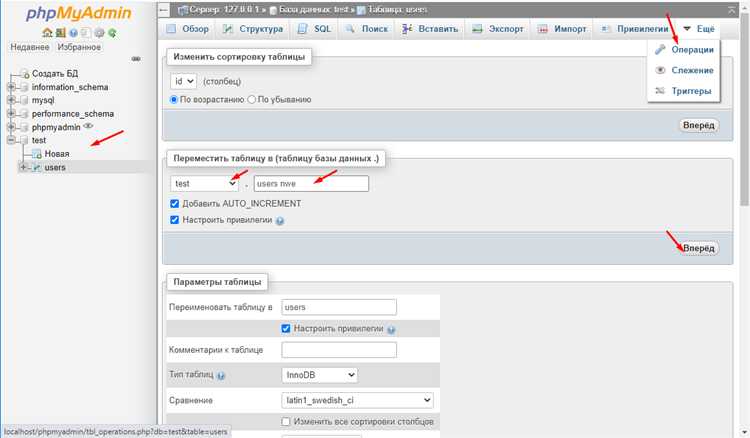This screenshot has height=438, width=750.
Task: Click the Создать БД database icon
Action: tap(25, 74)
